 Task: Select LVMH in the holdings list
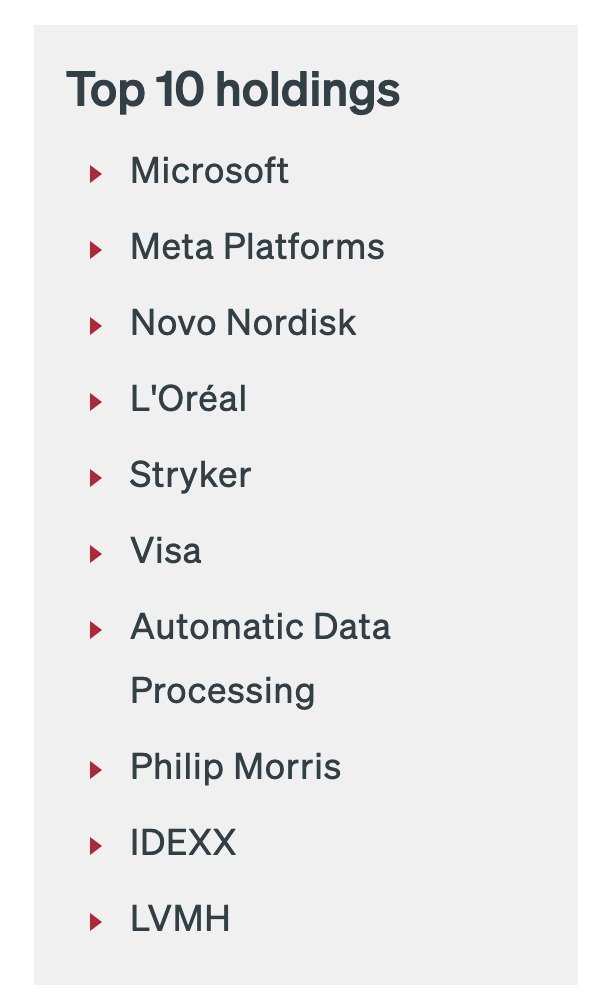(180, 919)
